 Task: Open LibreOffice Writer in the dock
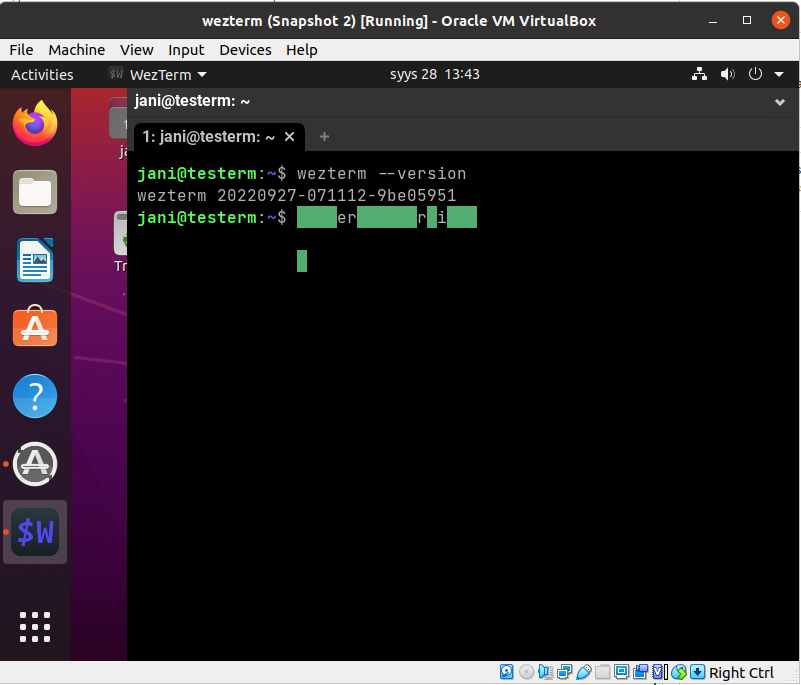click(35, 261)
